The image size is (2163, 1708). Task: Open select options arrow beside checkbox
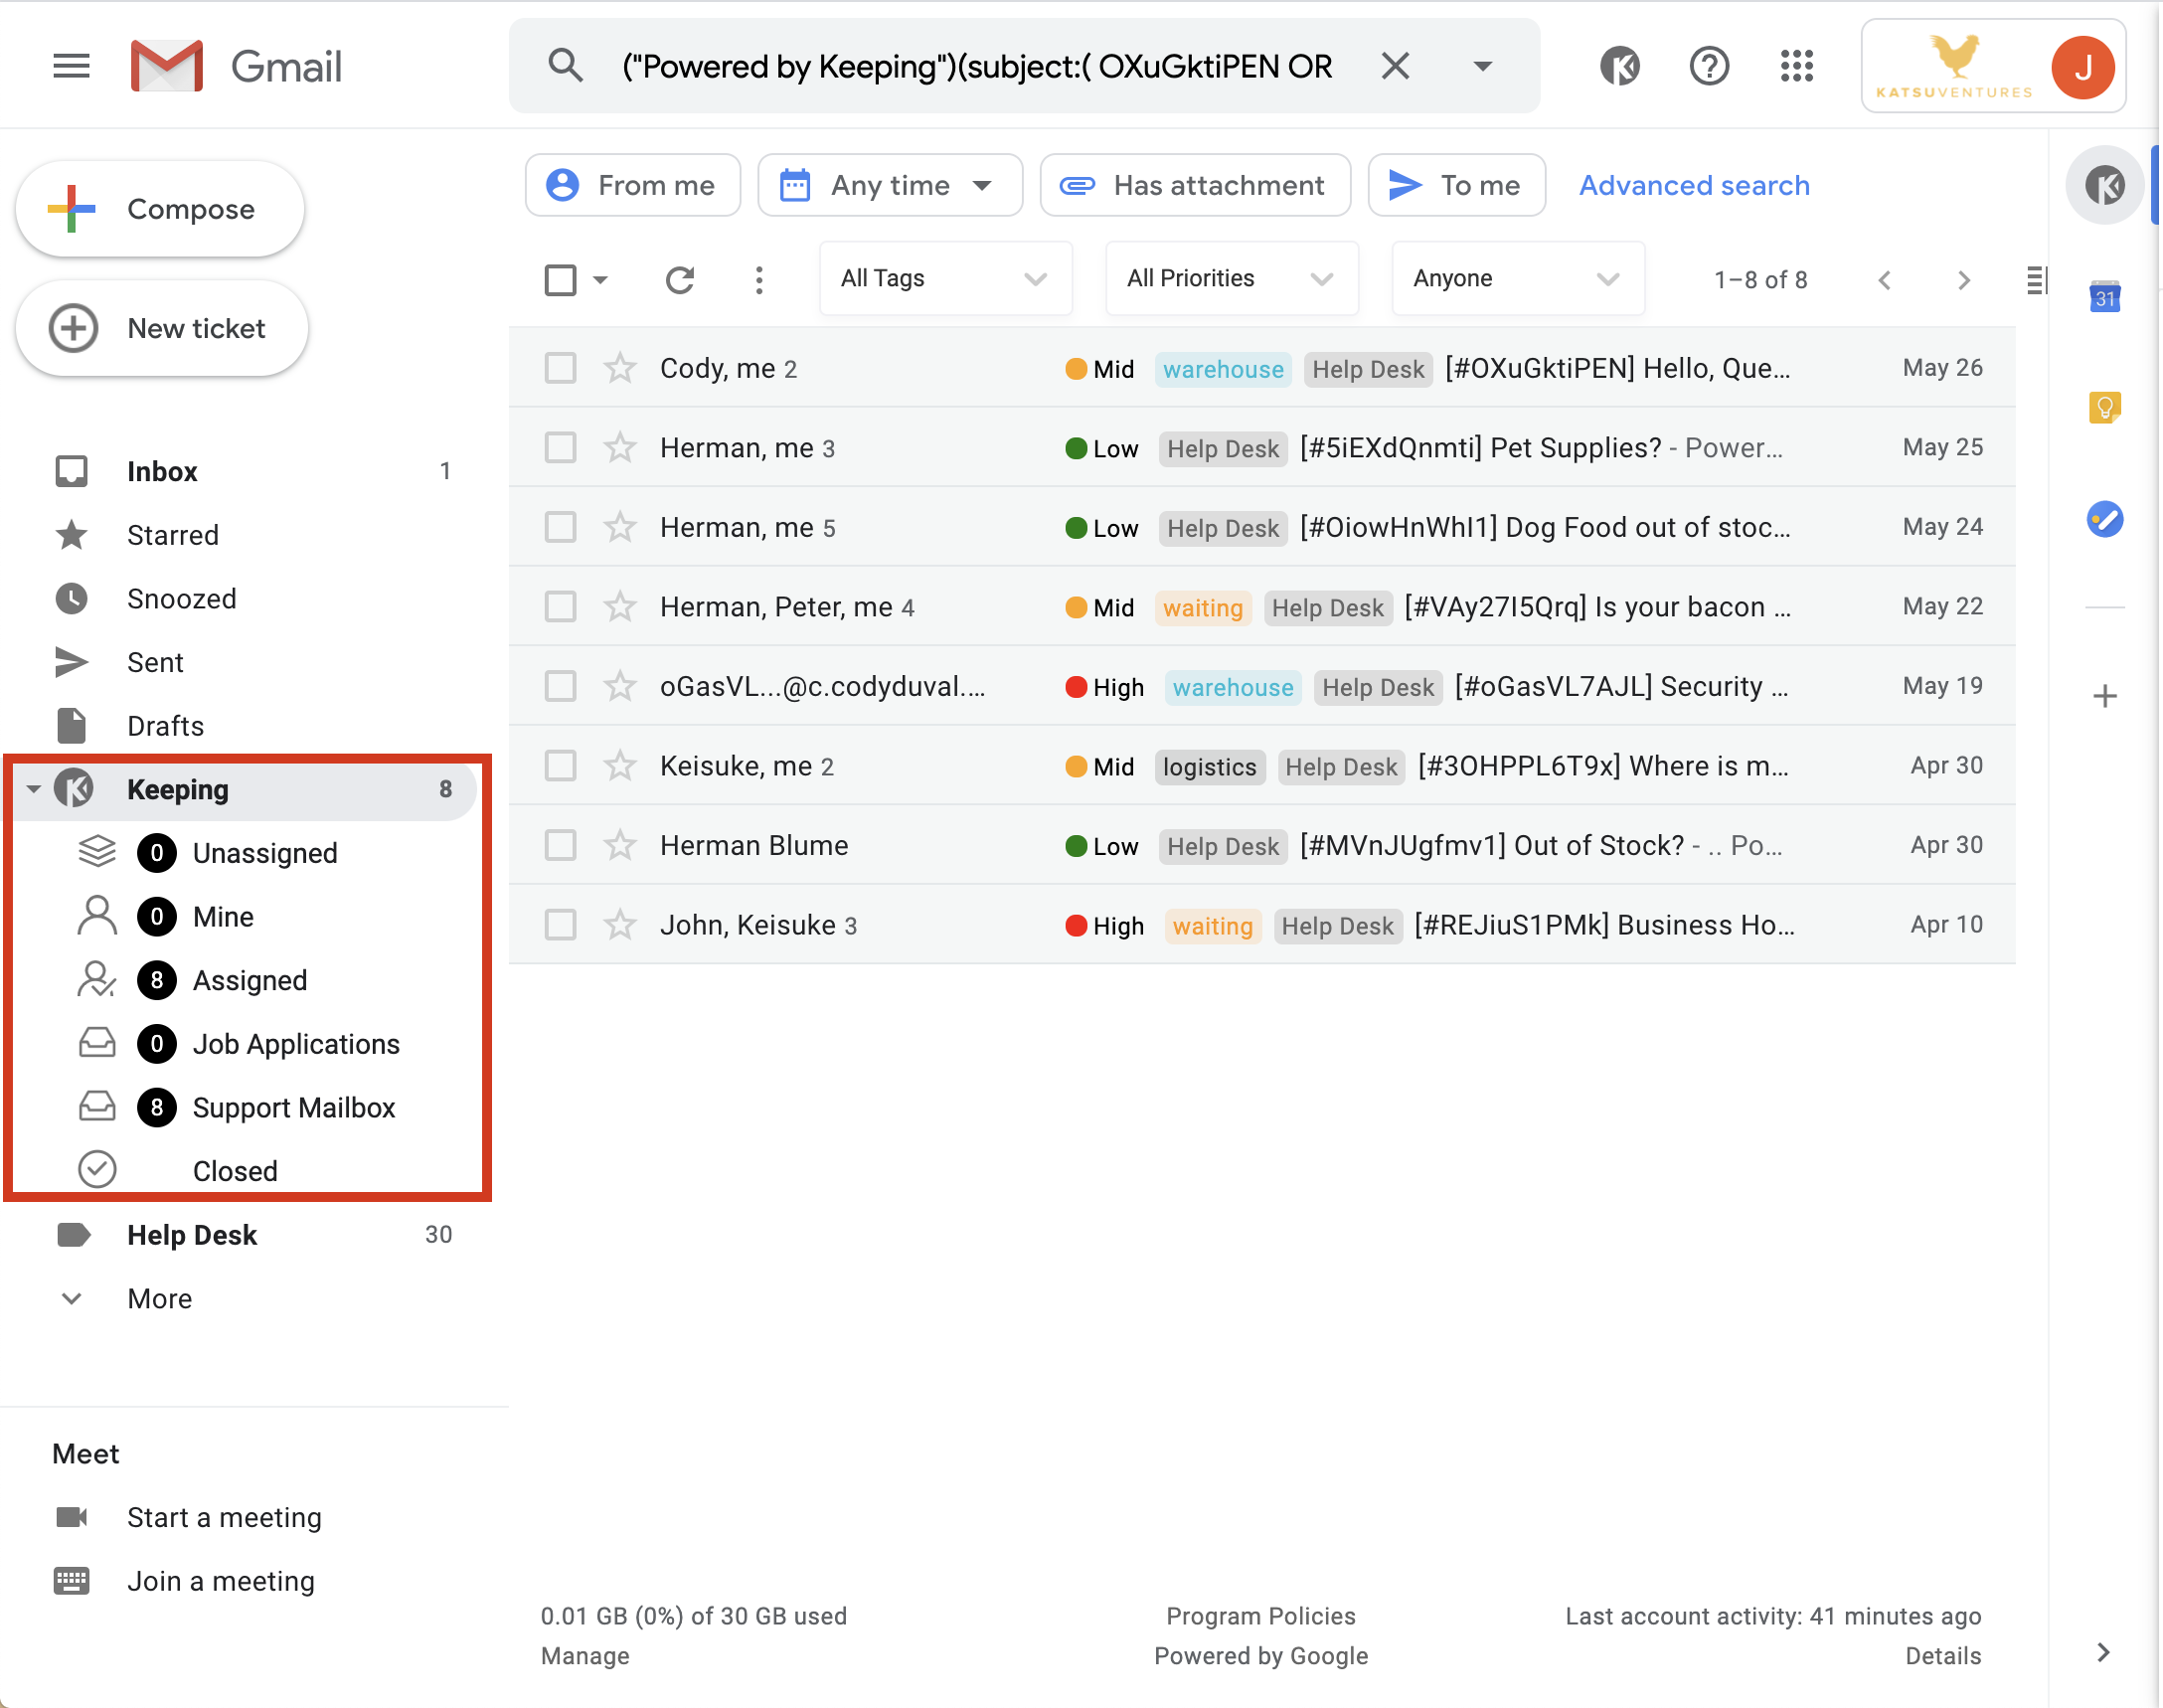click(x=600, y=280)
